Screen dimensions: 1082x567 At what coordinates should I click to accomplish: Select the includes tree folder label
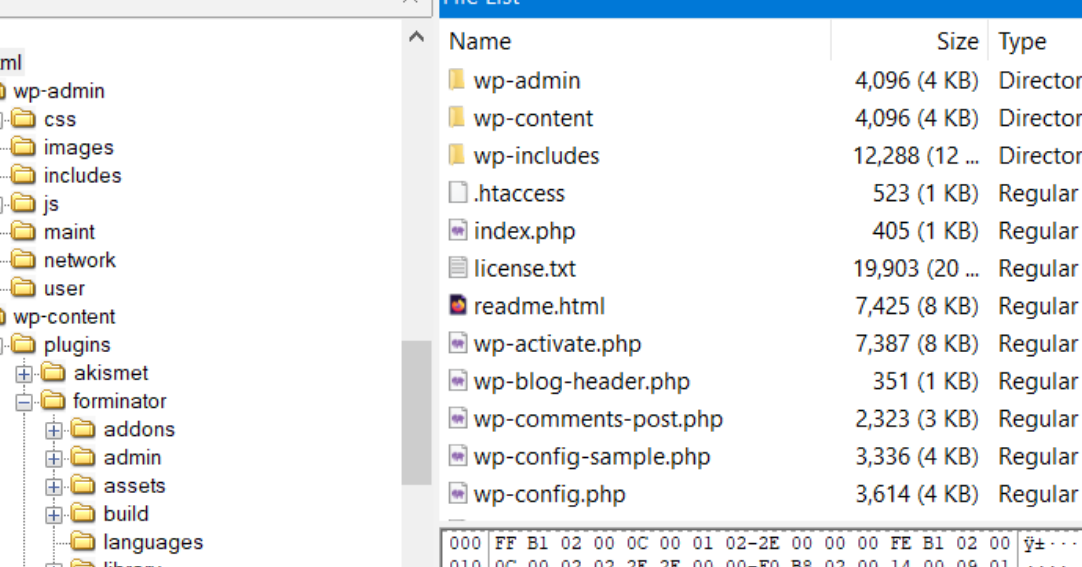coord(83,176)
